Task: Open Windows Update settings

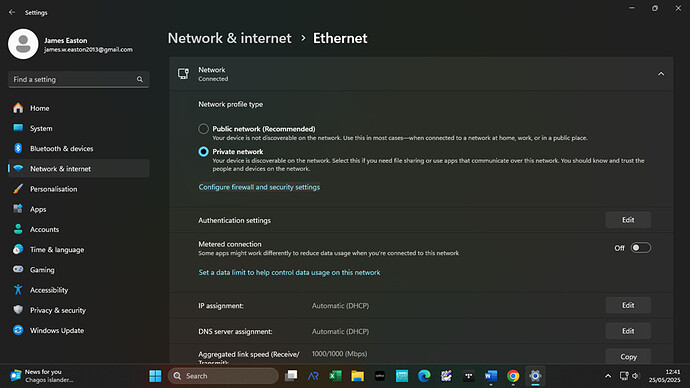Action: click(78, 330)
